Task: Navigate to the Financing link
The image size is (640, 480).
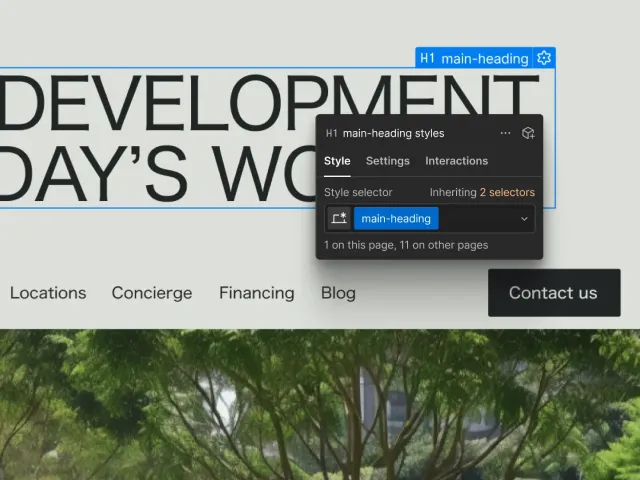Action: coord(257,293)
